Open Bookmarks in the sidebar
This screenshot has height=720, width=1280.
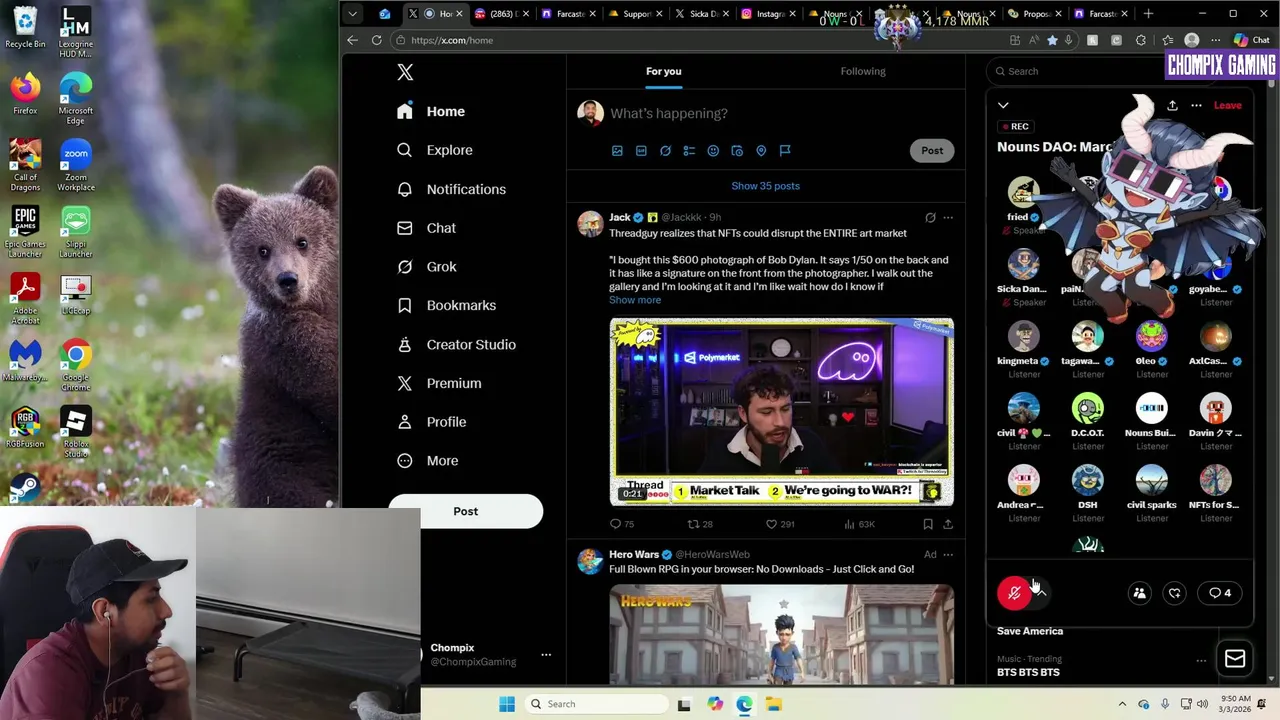tap(447, 305)
